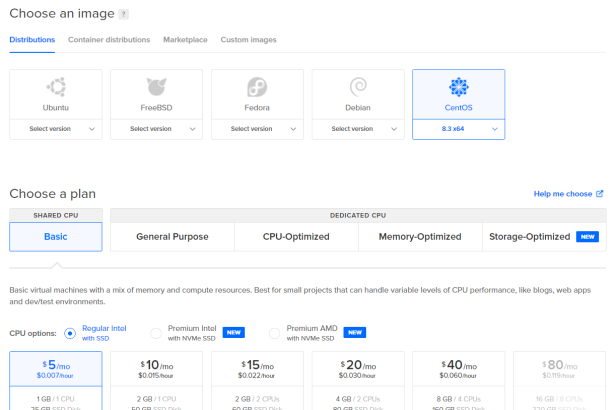Switch to the Container distributions tab

(109, 40)
